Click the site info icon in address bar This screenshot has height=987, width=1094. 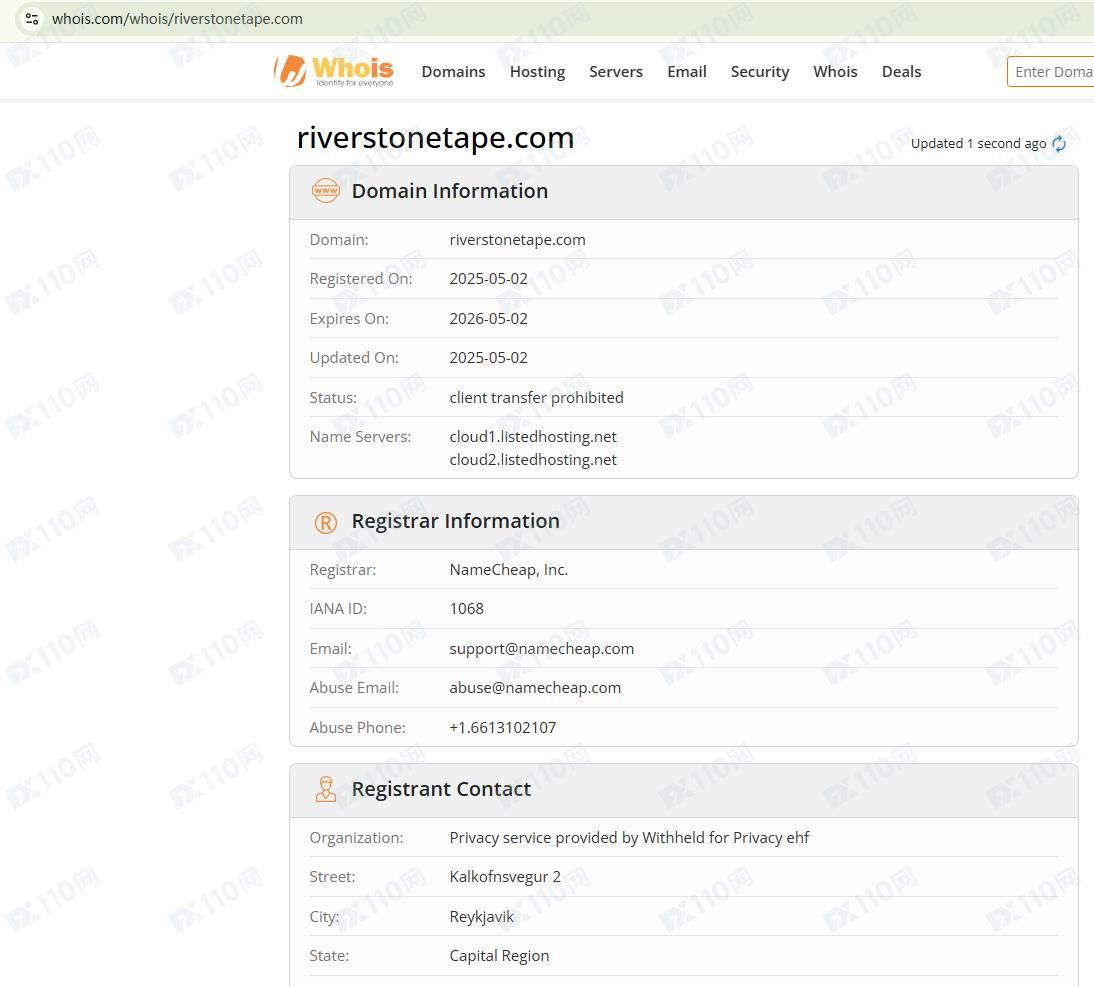[x=32, y=19]
